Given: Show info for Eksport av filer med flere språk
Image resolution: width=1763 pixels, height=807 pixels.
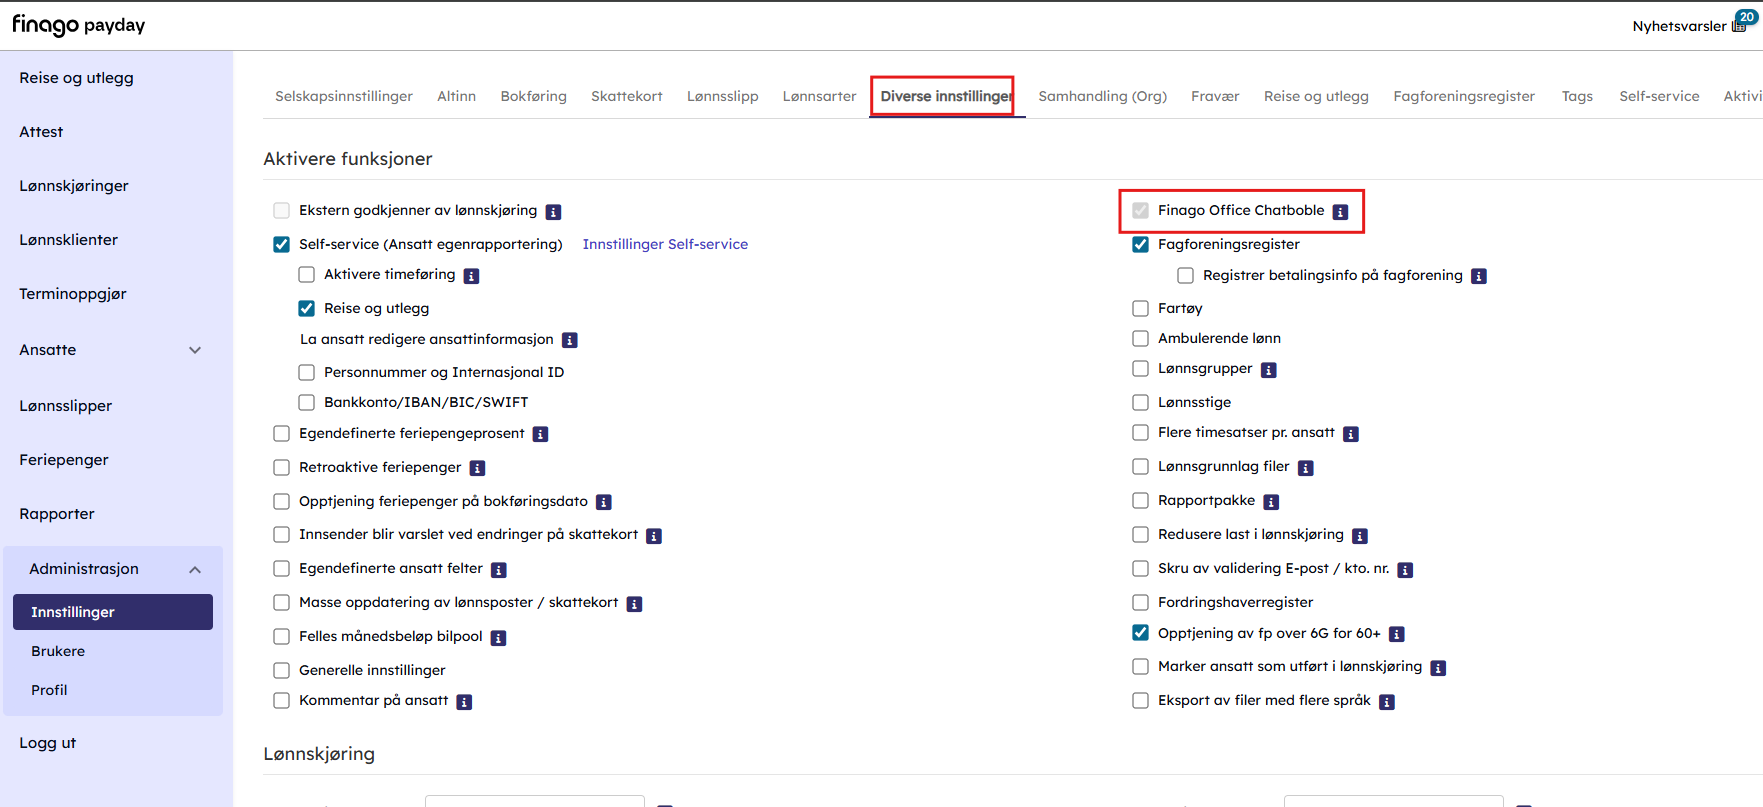Looking at the screenshot, I should (1386, 702).
